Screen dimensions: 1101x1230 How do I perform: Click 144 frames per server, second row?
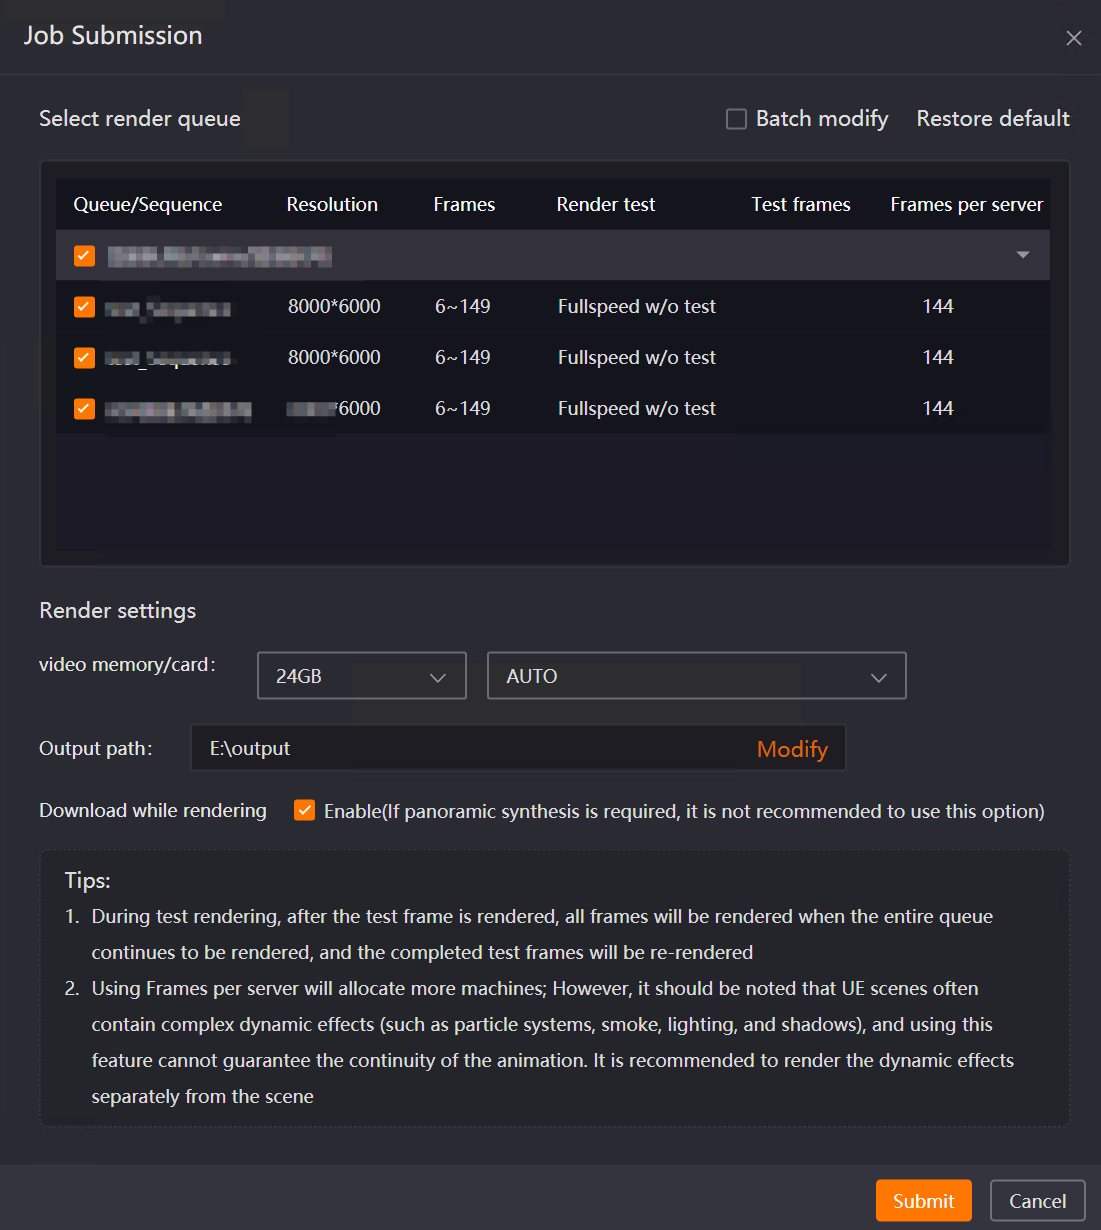coord(938,357)
